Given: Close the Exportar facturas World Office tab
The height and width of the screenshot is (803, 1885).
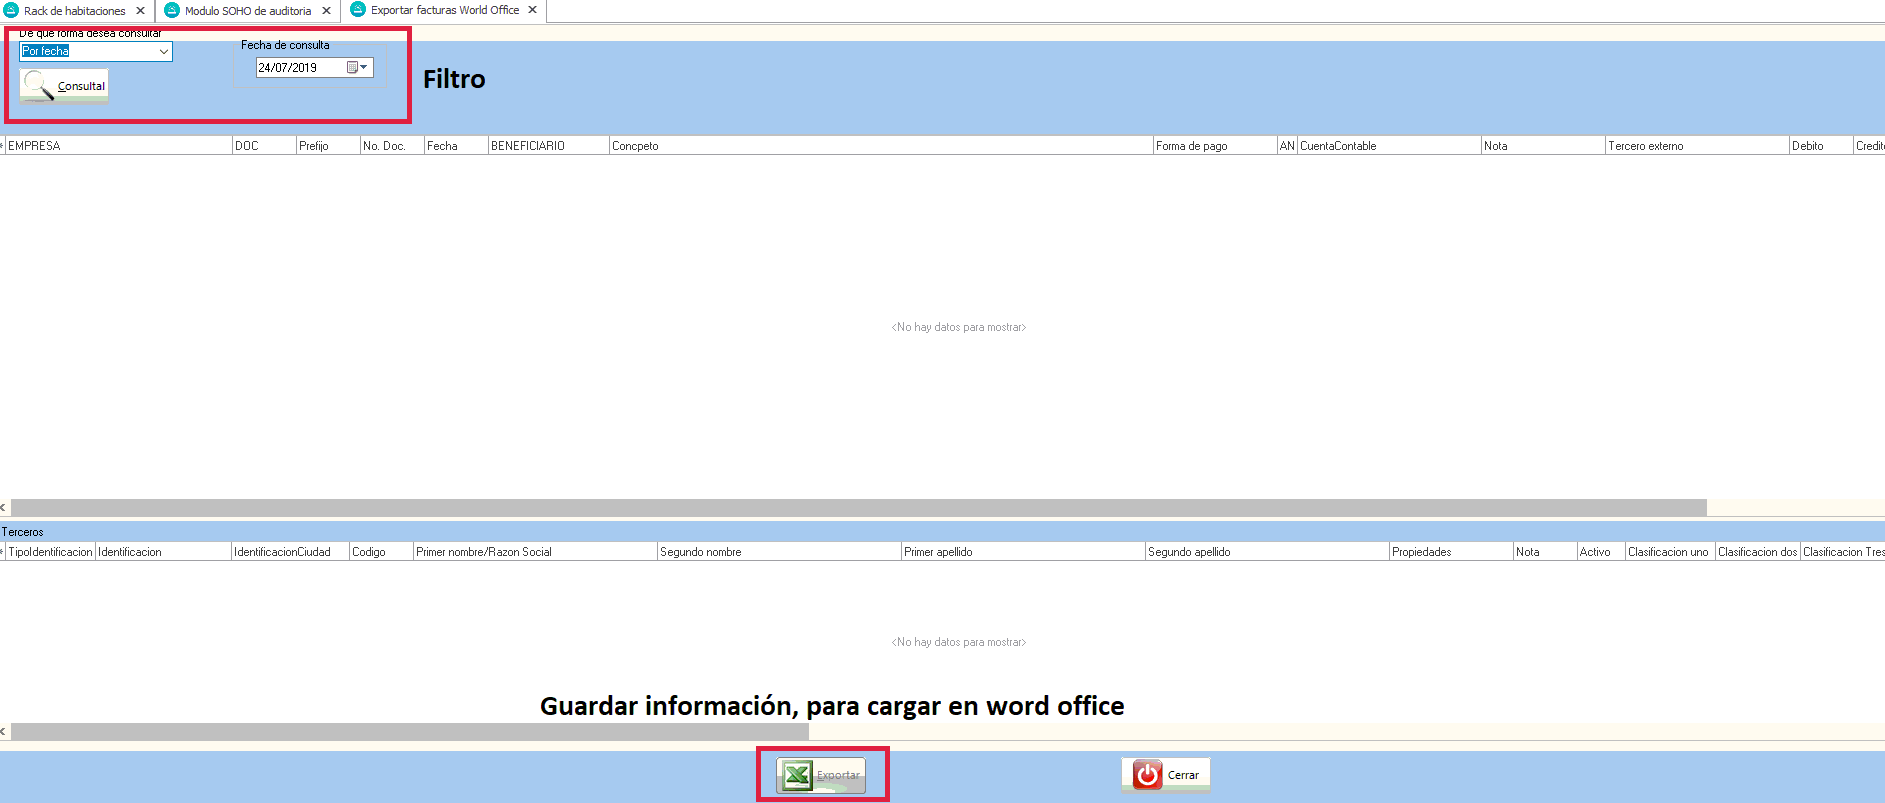Looking at the screenshot, I should click(532, 10).
